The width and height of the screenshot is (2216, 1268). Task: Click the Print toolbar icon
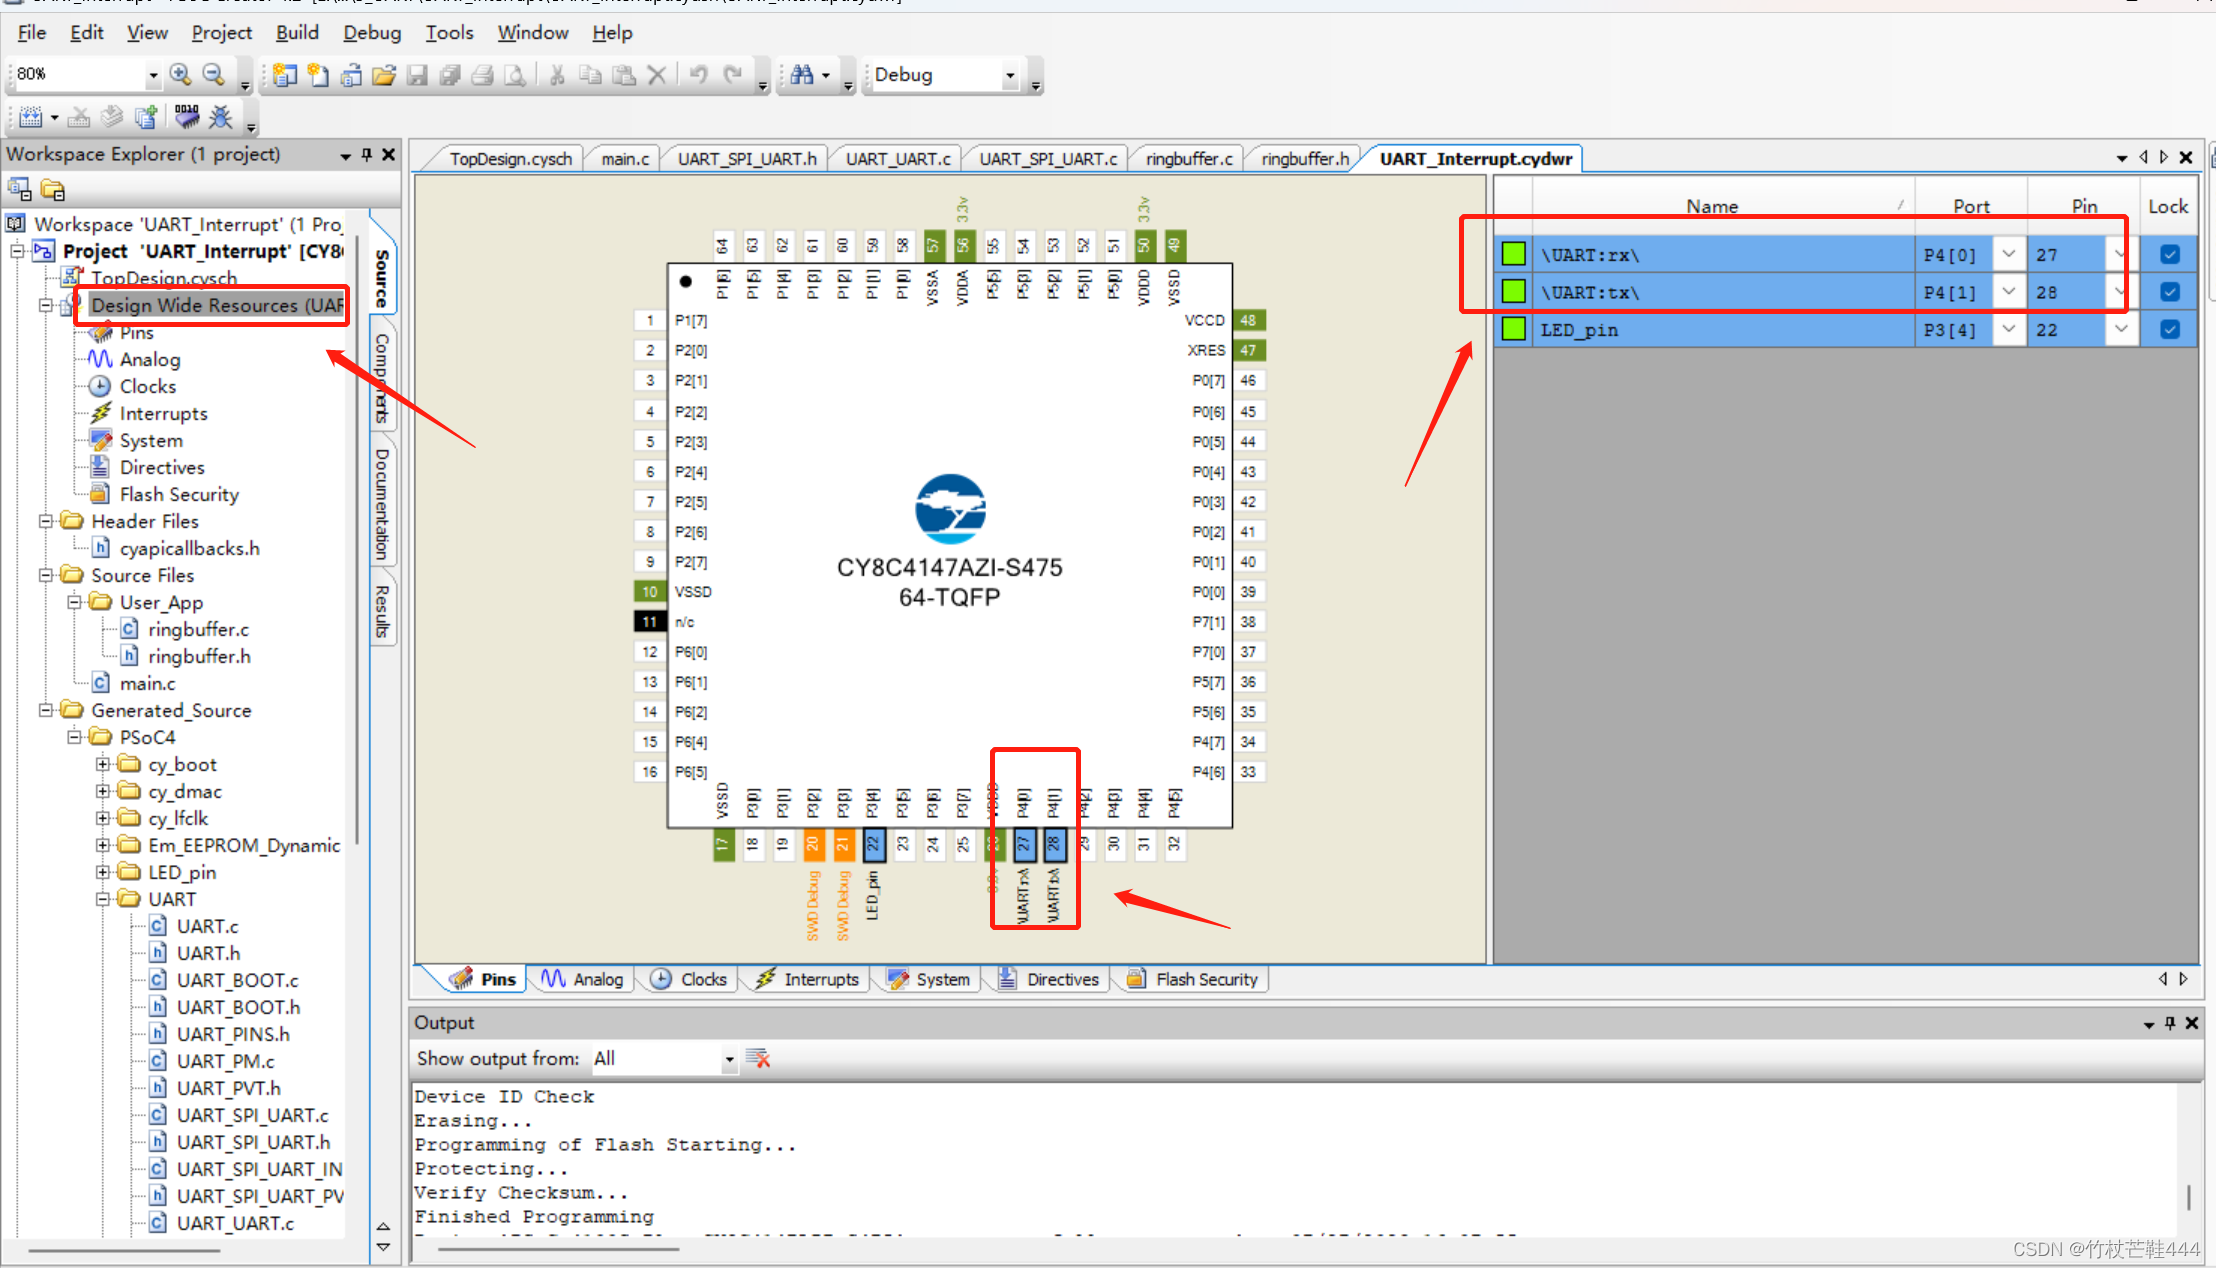point(482,75)
